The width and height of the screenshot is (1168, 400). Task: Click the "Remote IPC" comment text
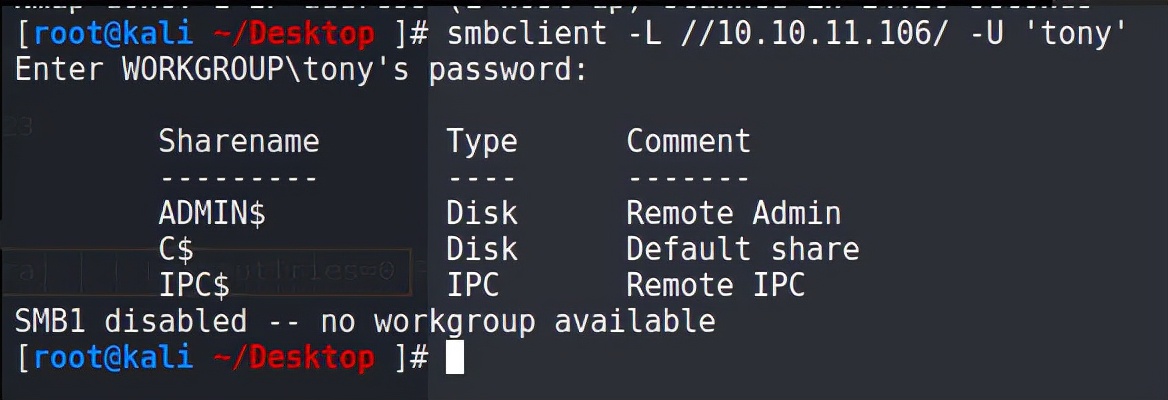point(715,285)
